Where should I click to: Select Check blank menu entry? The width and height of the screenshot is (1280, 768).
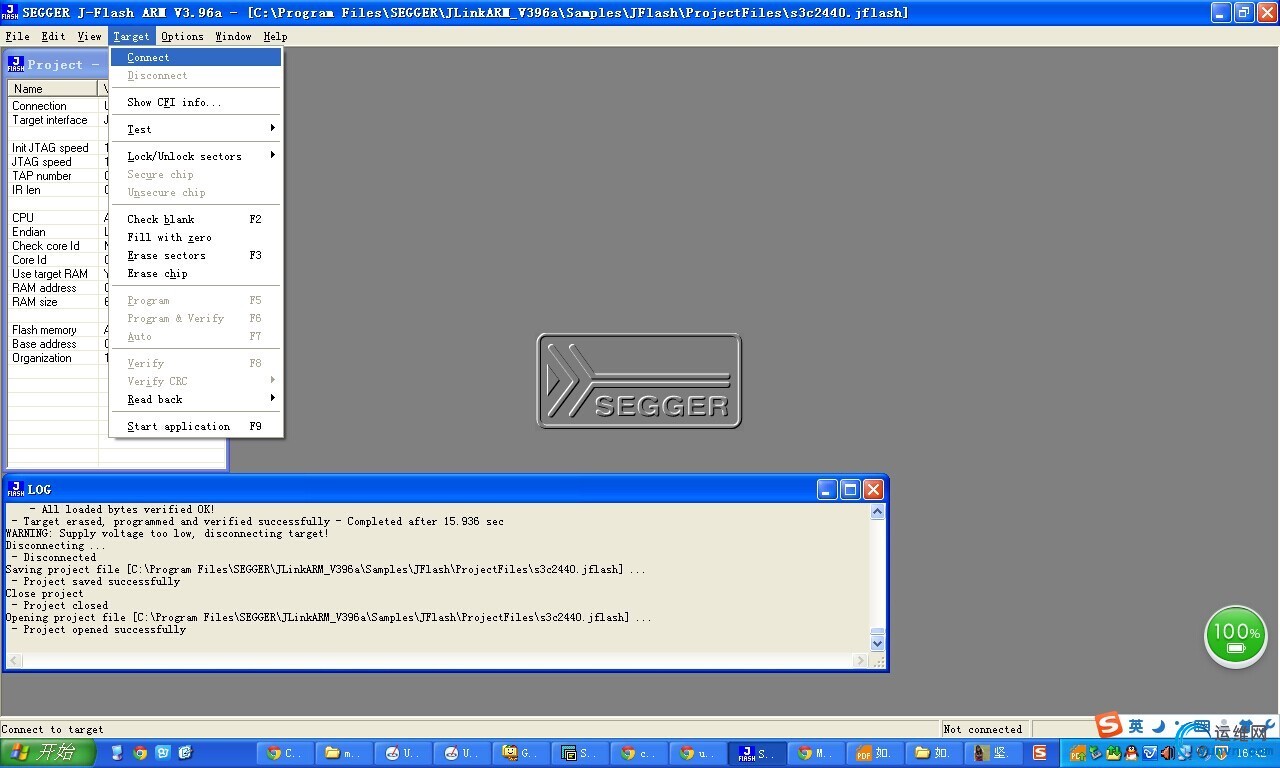click(x=196, y=219)
